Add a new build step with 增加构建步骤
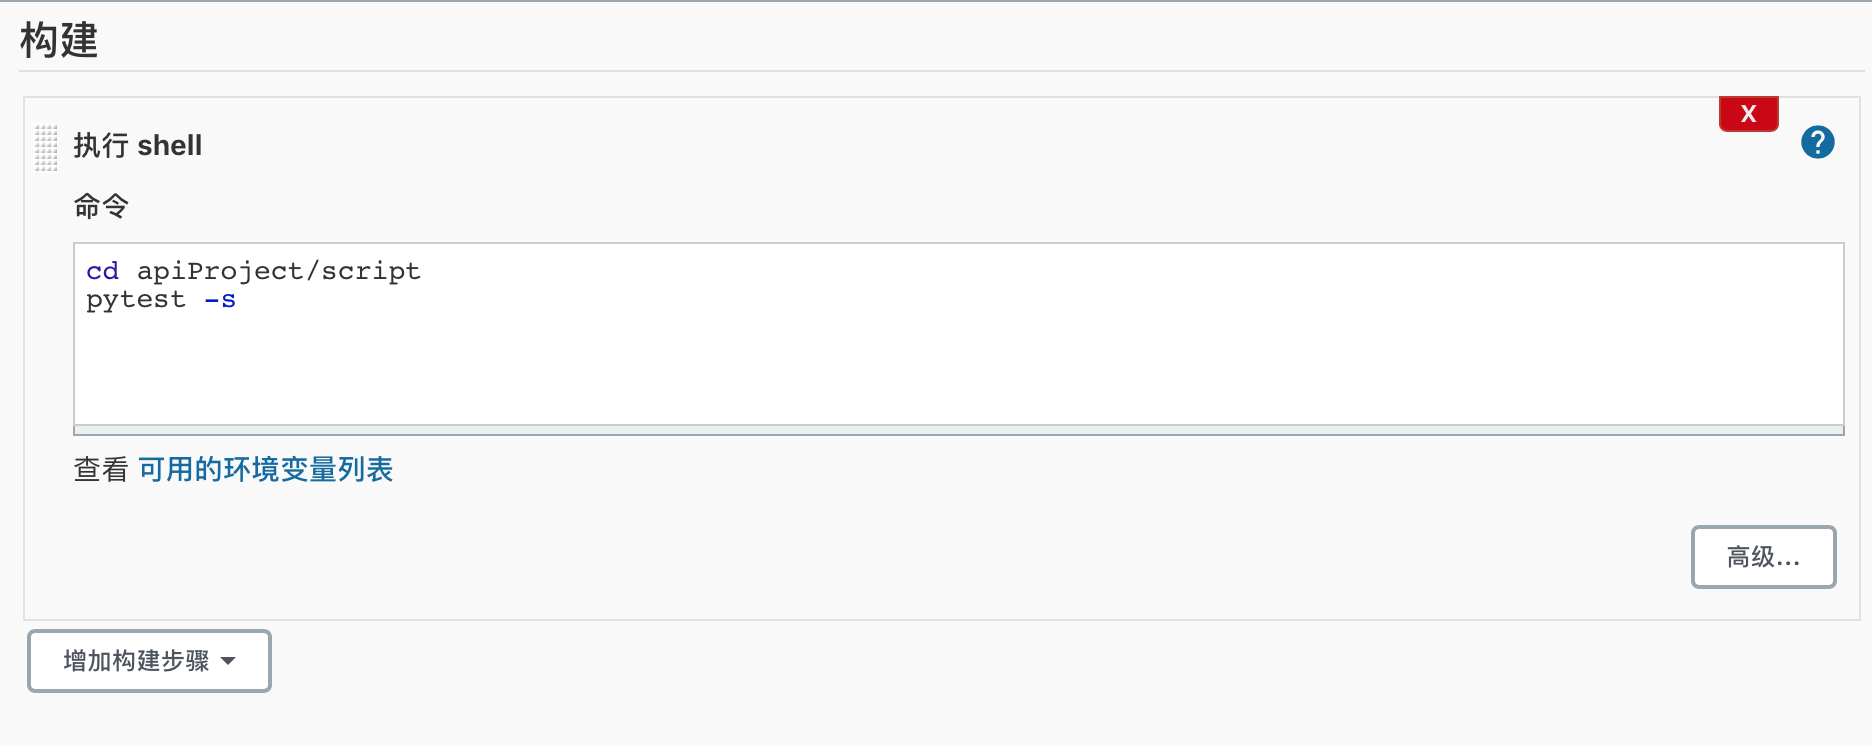 [148, 661]
